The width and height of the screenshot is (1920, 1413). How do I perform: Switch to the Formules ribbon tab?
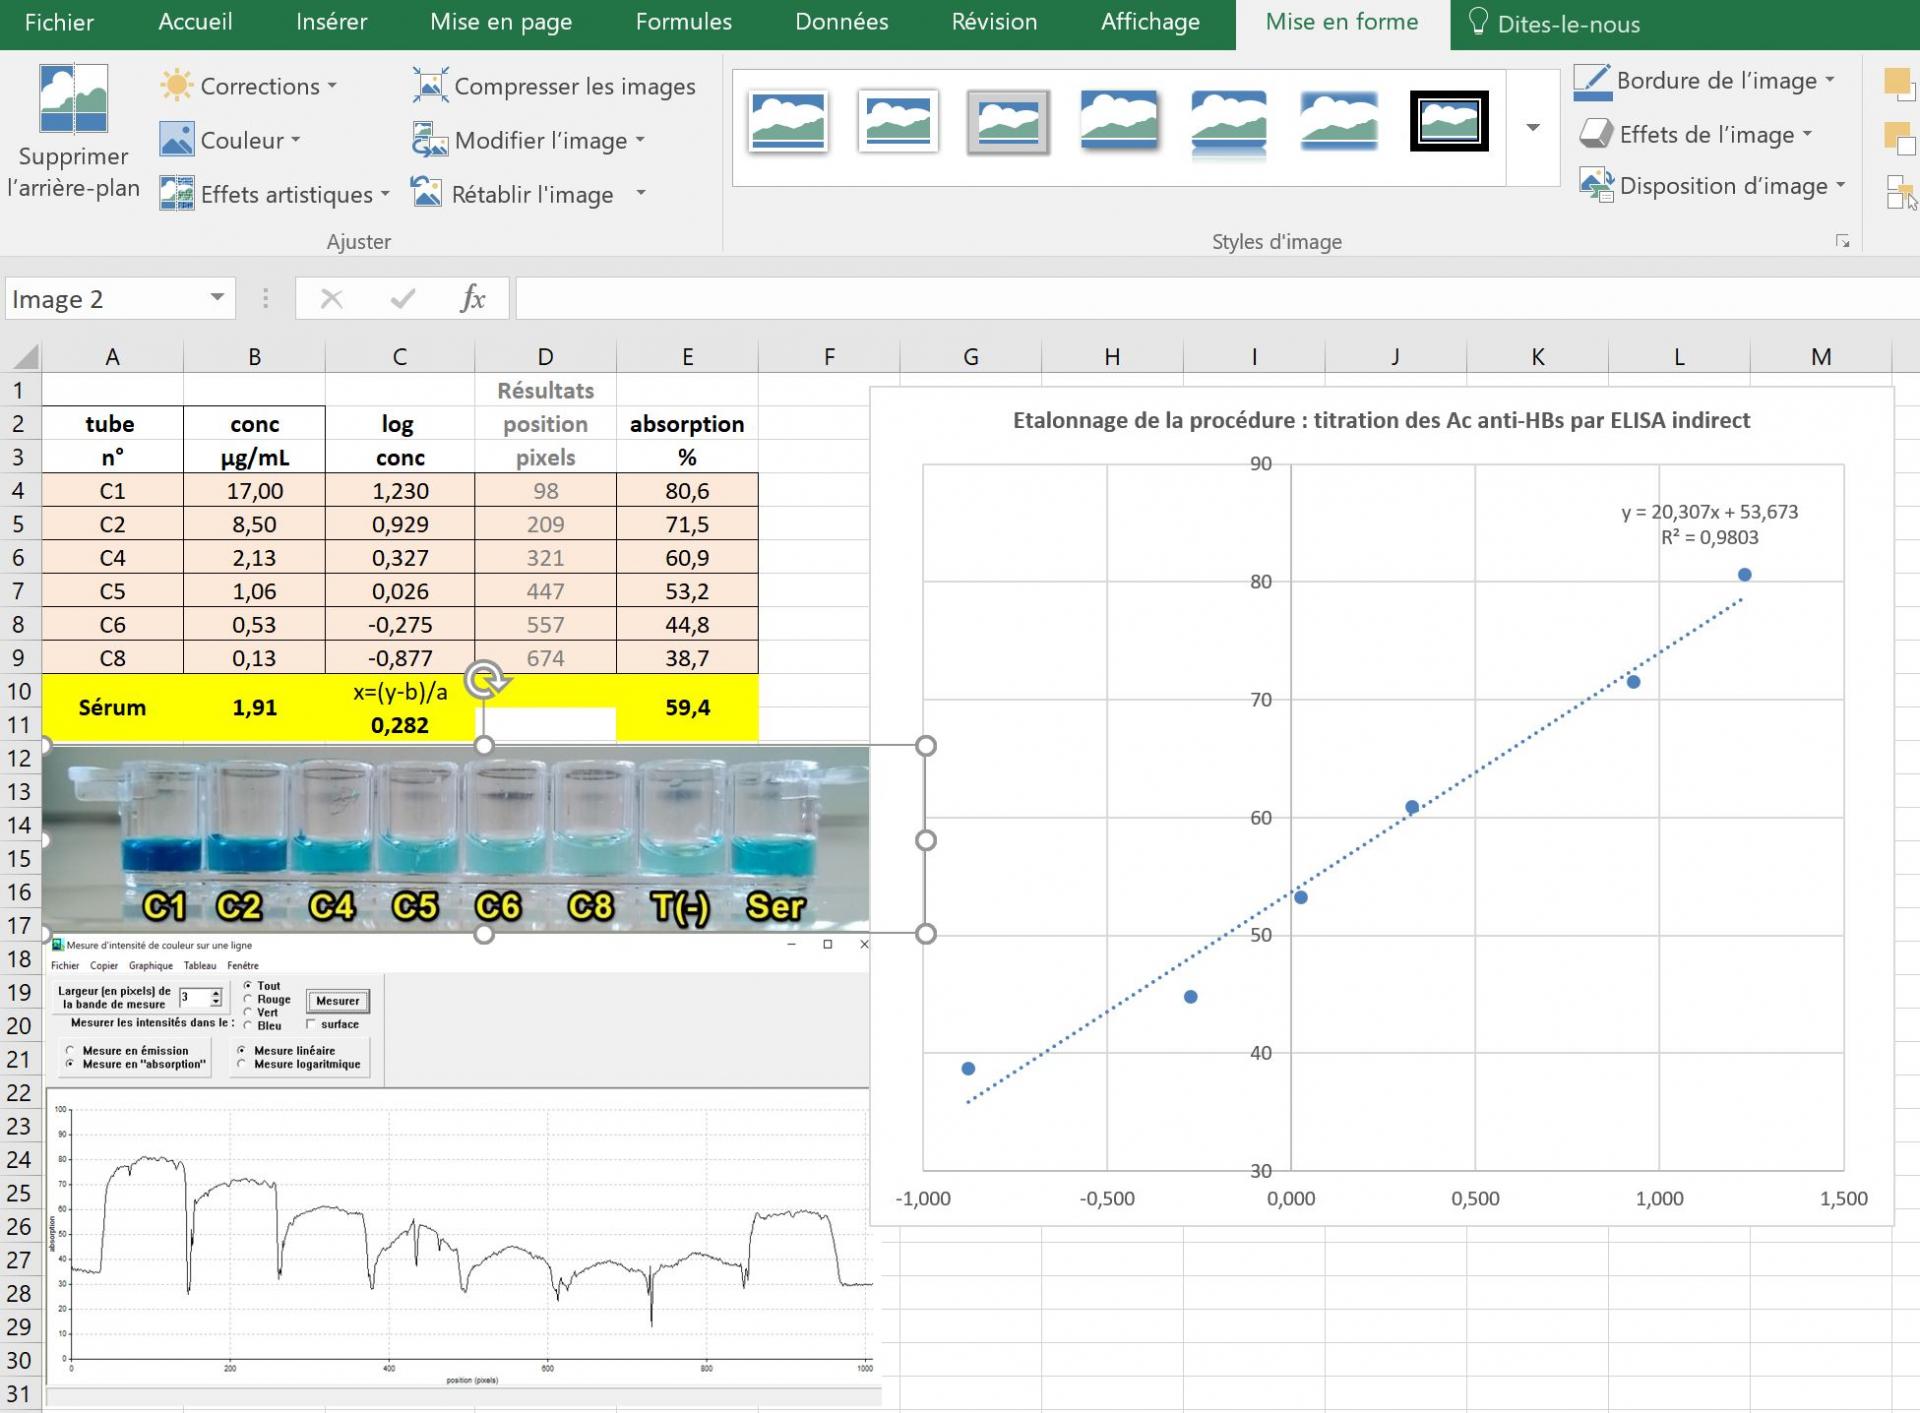(x=683, y=22)
